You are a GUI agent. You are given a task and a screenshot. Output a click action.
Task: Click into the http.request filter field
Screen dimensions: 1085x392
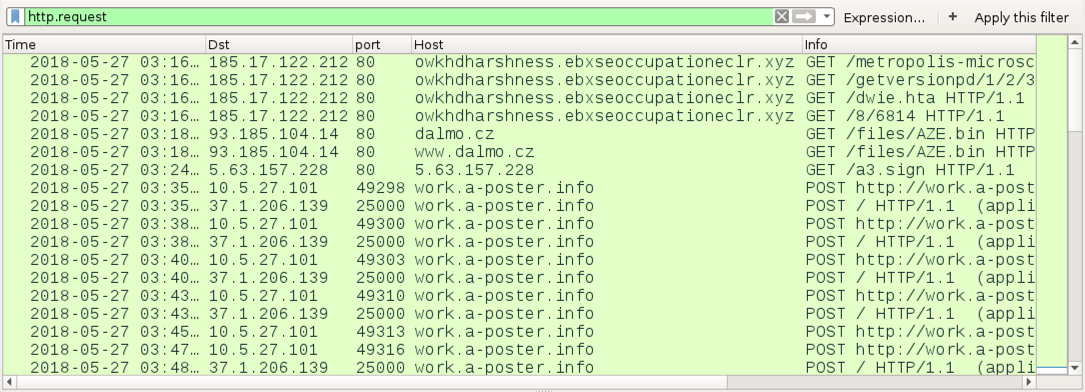click(398, 17)
